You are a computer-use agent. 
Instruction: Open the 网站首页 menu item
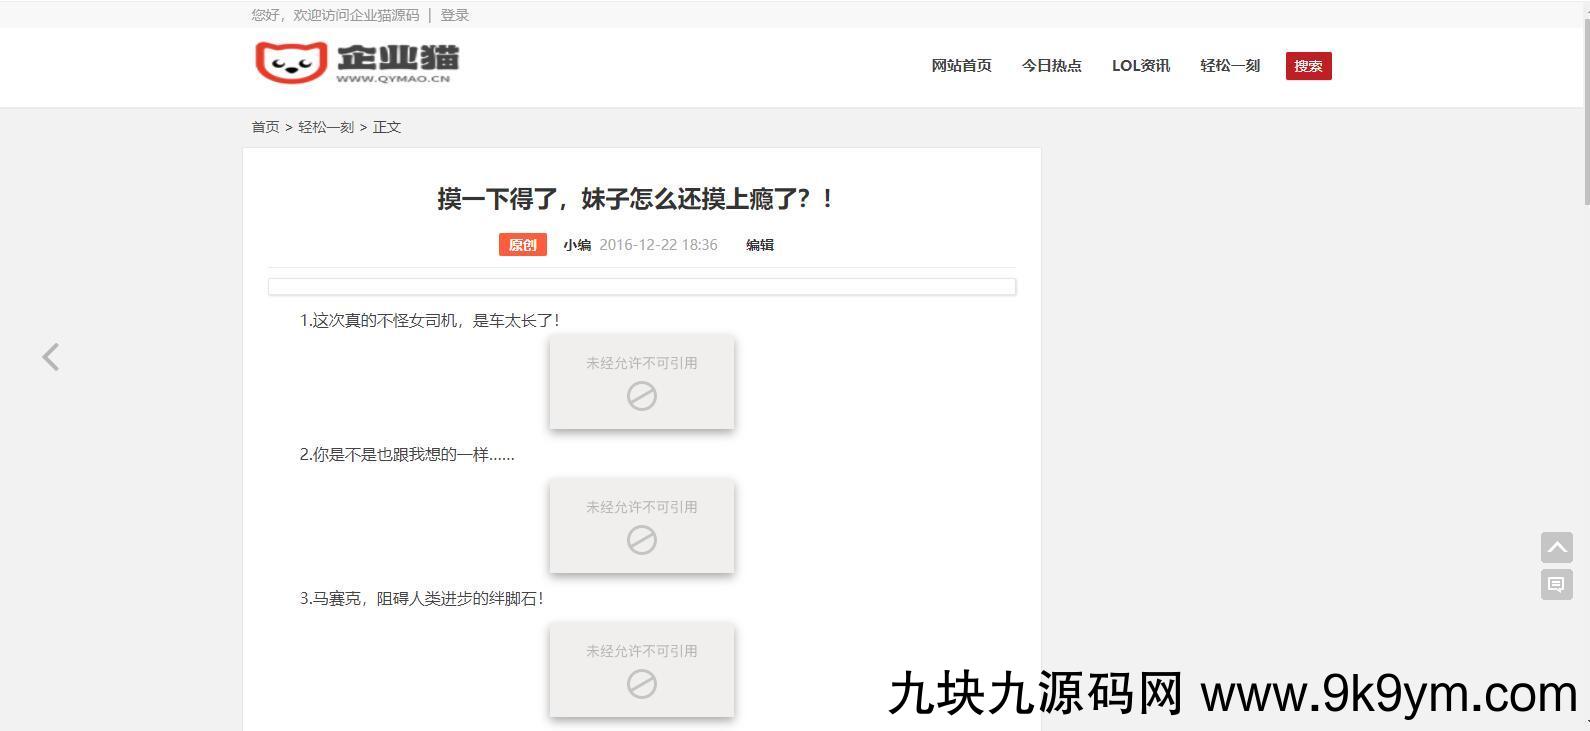tap(961, 66)
